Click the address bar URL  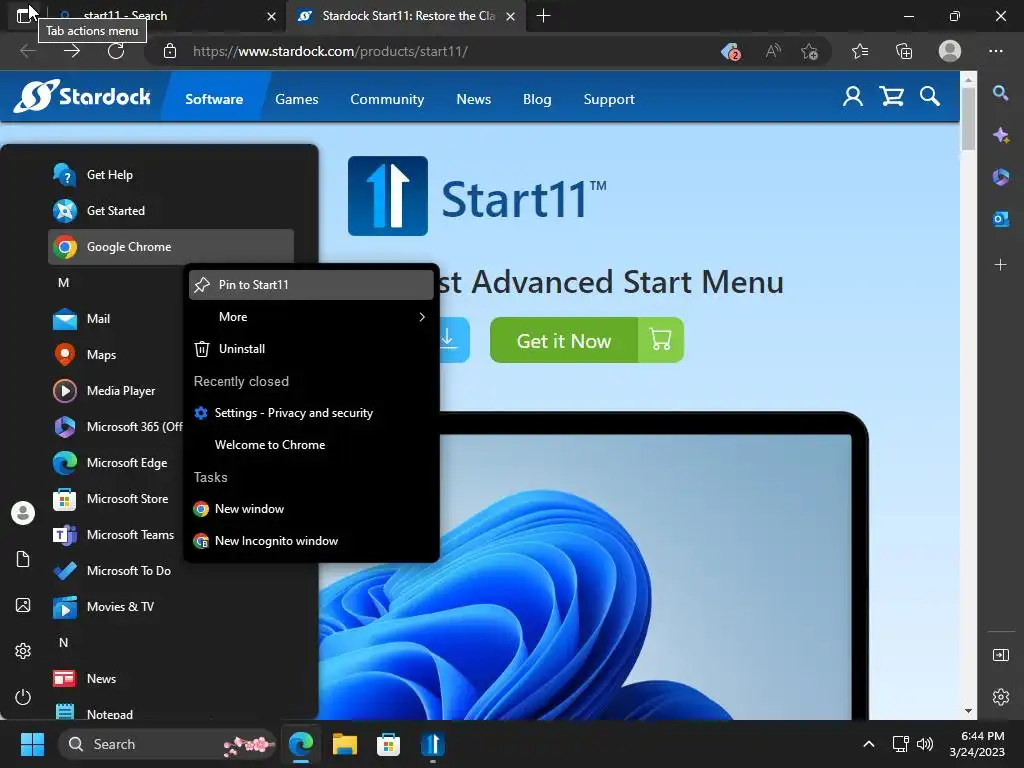pyautogui.click(x=330, y=51)
